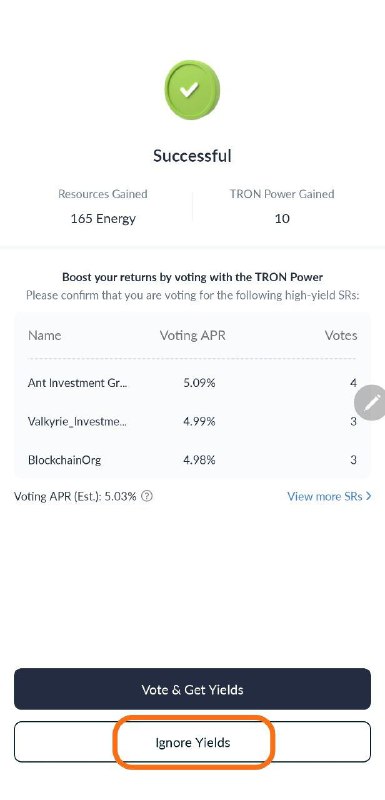
Task: Tap the green success checkmark icon
Action: tap(192, 90)
